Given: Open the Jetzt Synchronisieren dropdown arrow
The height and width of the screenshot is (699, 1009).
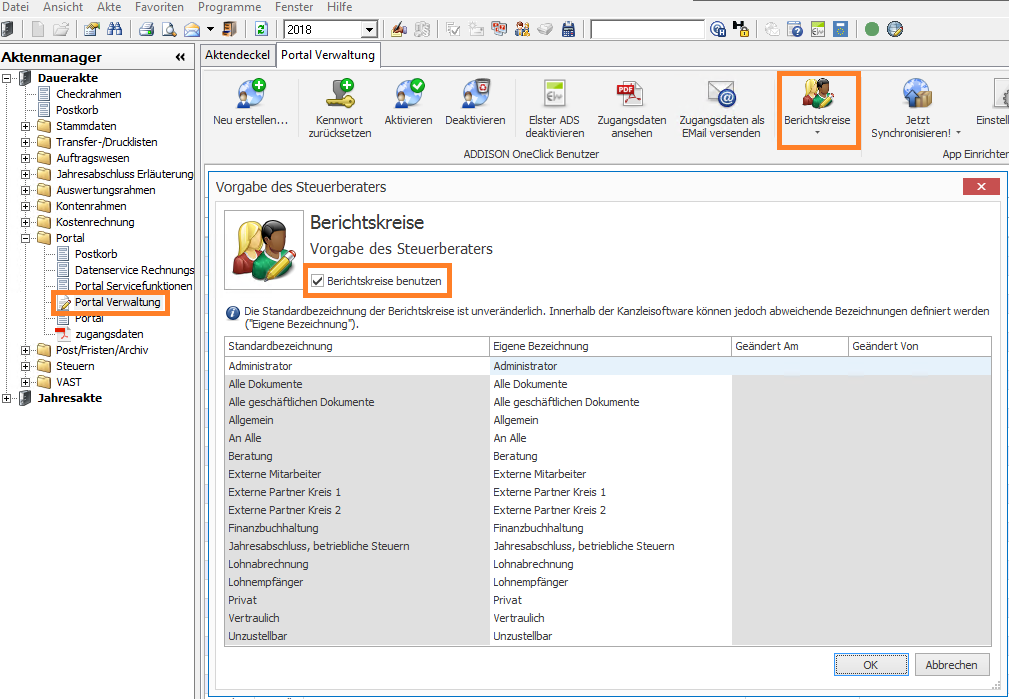Looking at the screenshot, I should tap(958, 133).
